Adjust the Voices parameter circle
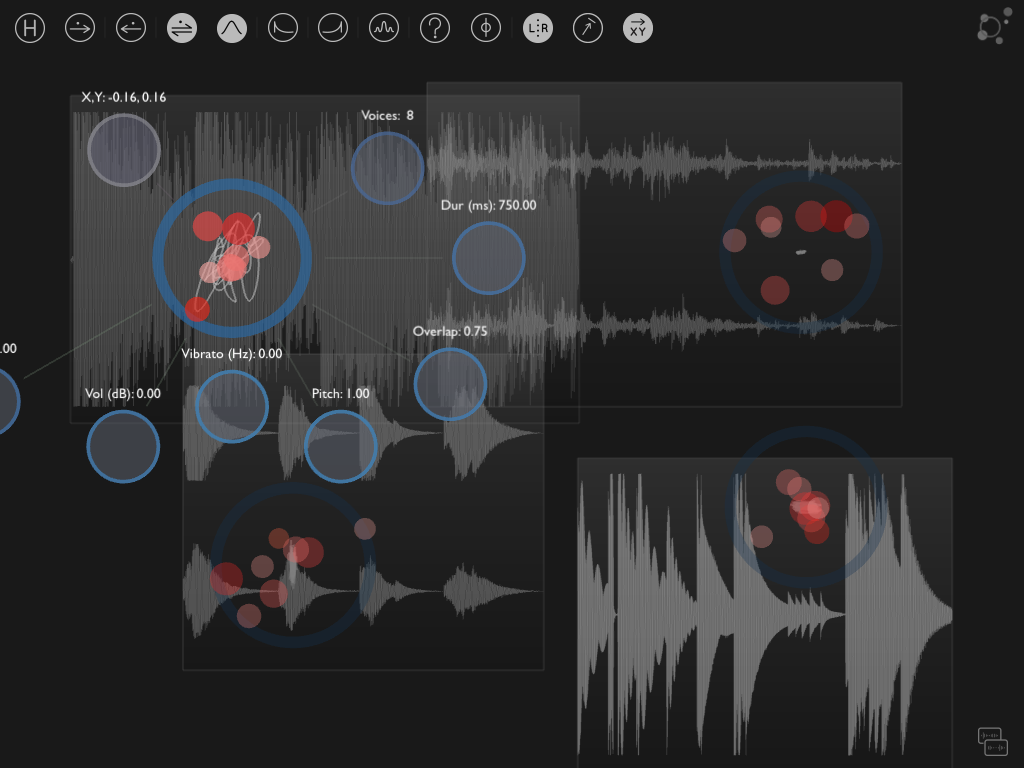 [x=387, y=168]
